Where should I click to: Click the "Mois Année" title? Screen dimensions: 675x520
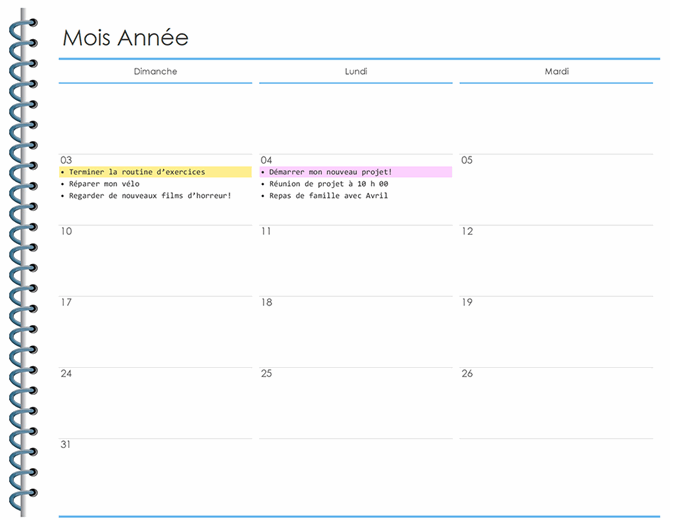pyautogui.click(x=125, y=38)
